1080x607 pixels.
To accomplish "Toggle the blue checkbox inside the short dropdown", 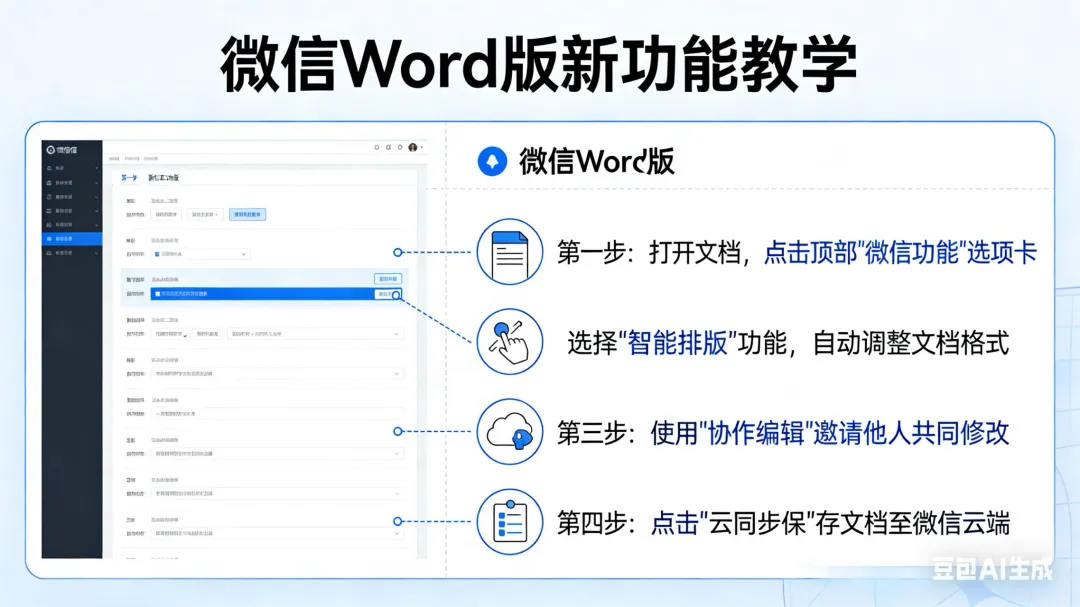I will point(157,254).
